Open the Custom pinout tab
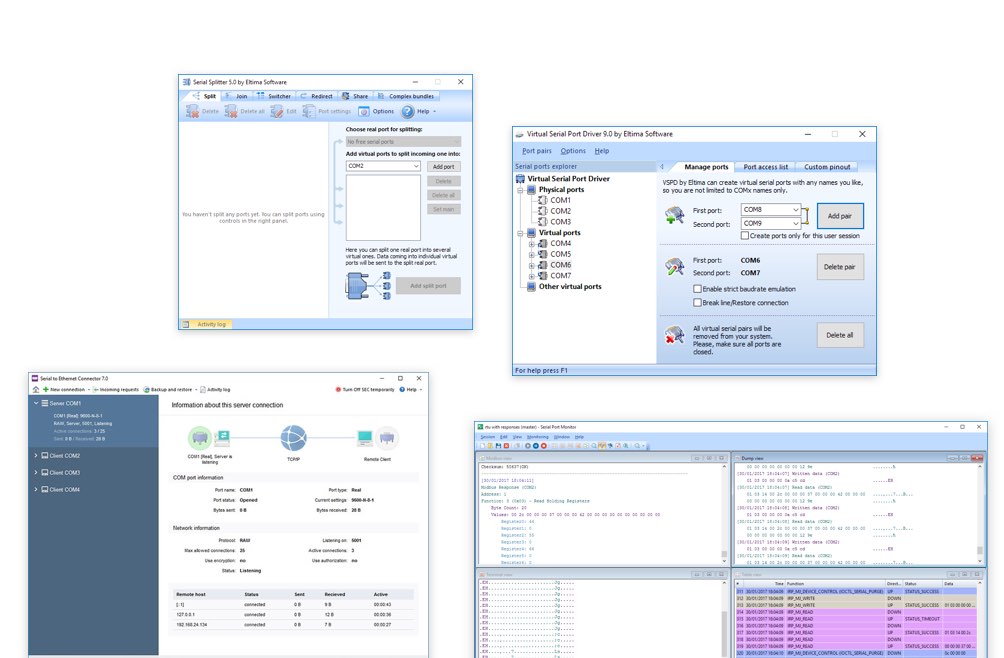 click(827, 166)
